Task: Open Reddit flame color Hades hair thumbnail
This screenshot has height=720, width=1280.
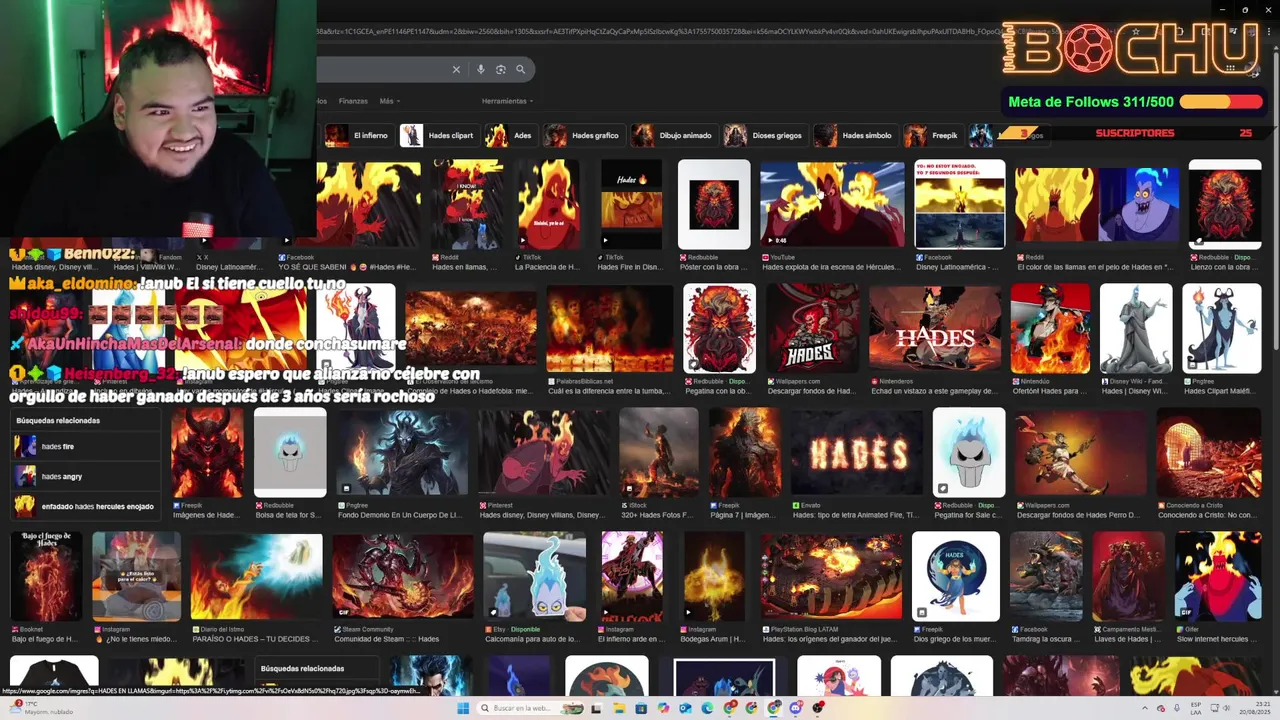Action: pos(1097,204)
